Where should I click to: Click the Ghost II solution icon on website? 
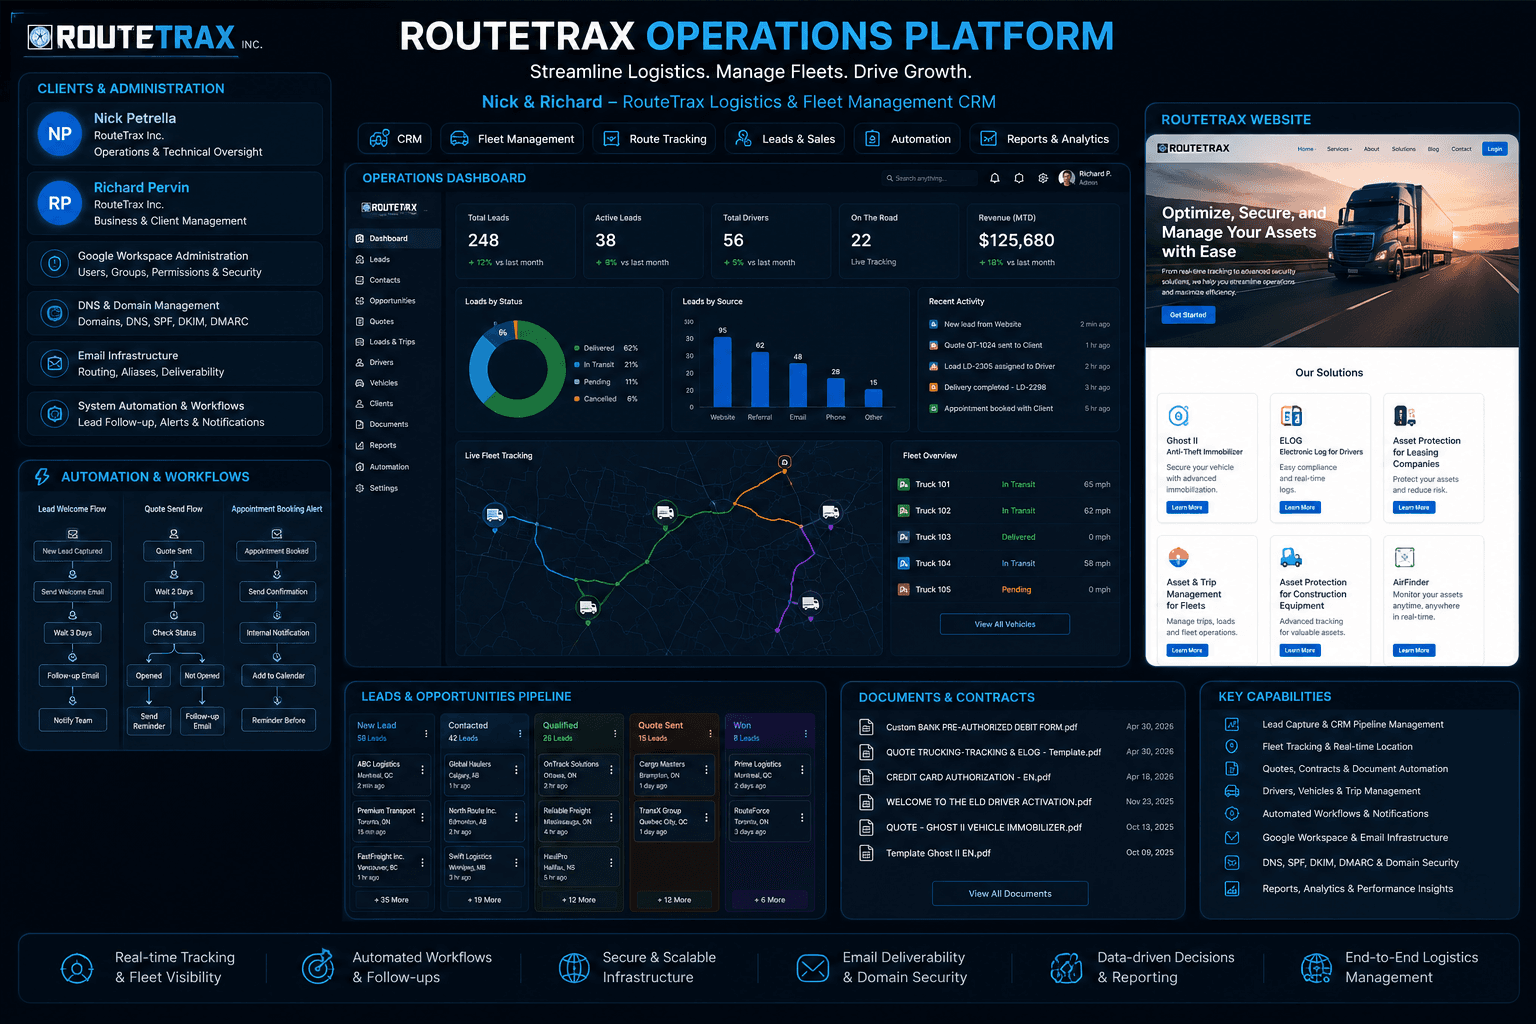click(1179, 415)
